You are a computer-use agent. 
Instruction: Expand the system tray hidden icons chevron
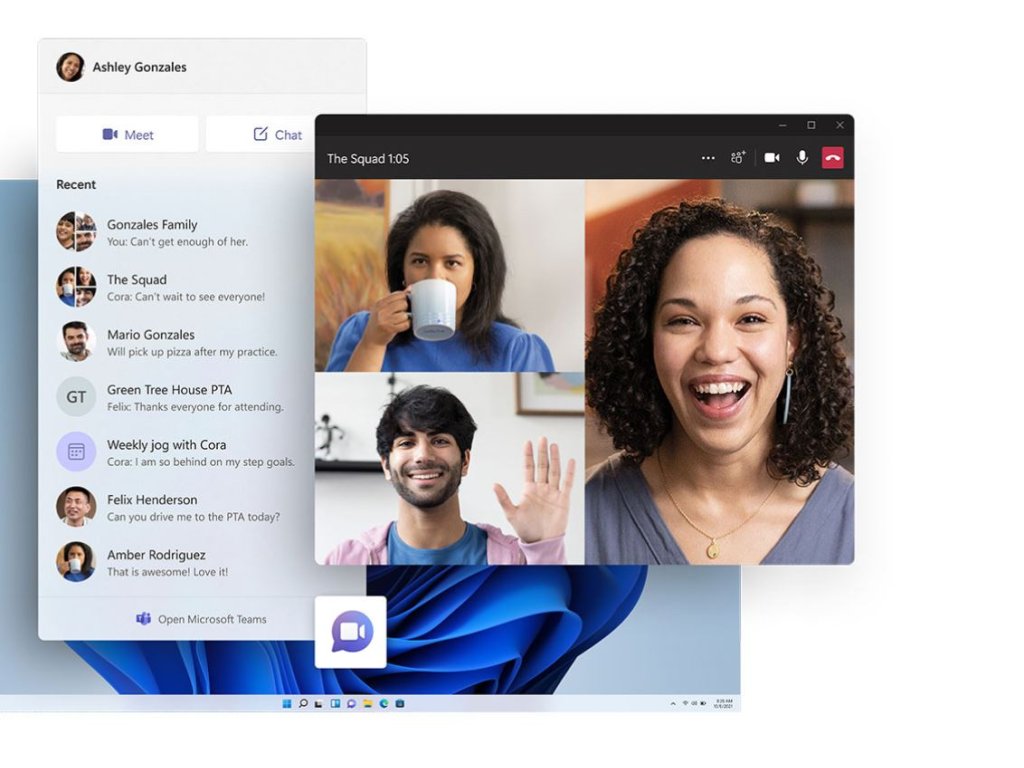672,704
